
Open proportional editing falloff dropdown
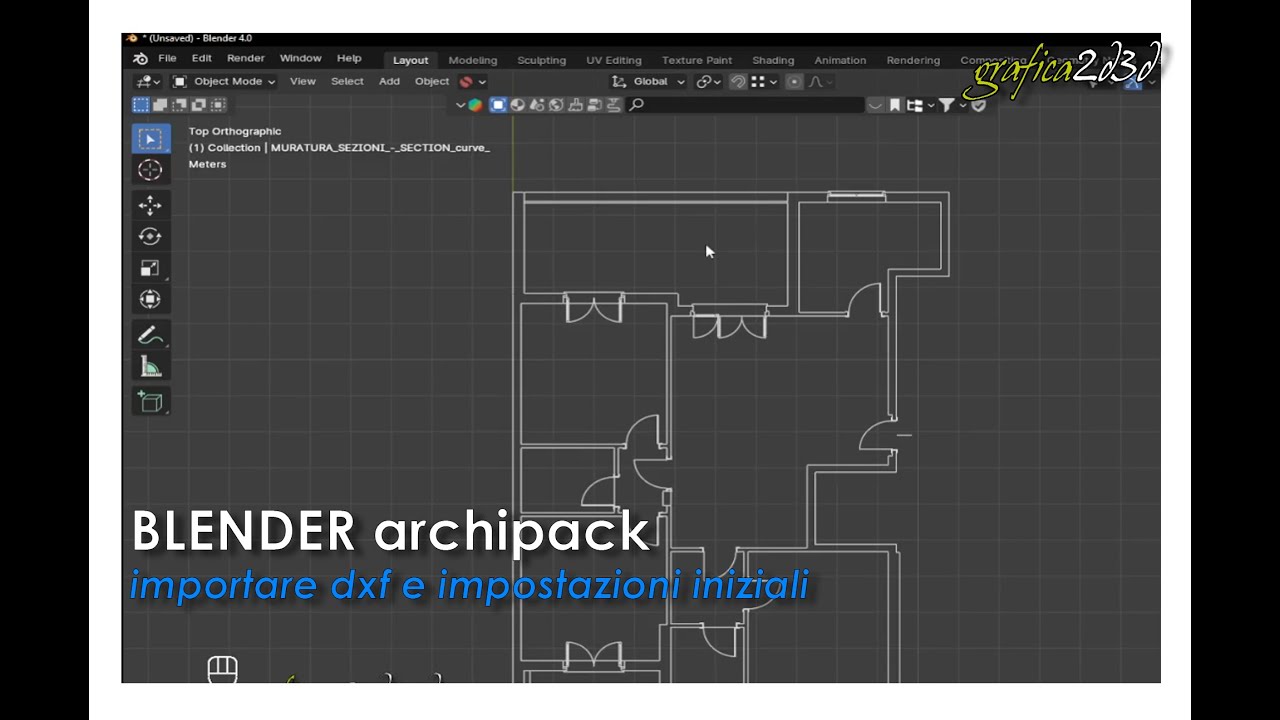(x=819, y=82)
